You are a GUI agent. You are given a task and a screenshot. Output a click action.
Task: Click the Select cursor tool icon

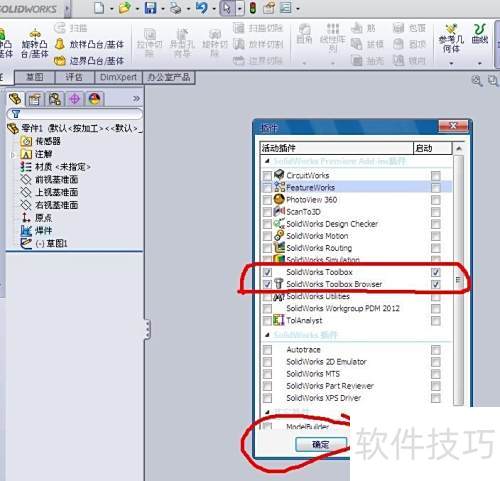pyautogui.click(x=227, y=8)
